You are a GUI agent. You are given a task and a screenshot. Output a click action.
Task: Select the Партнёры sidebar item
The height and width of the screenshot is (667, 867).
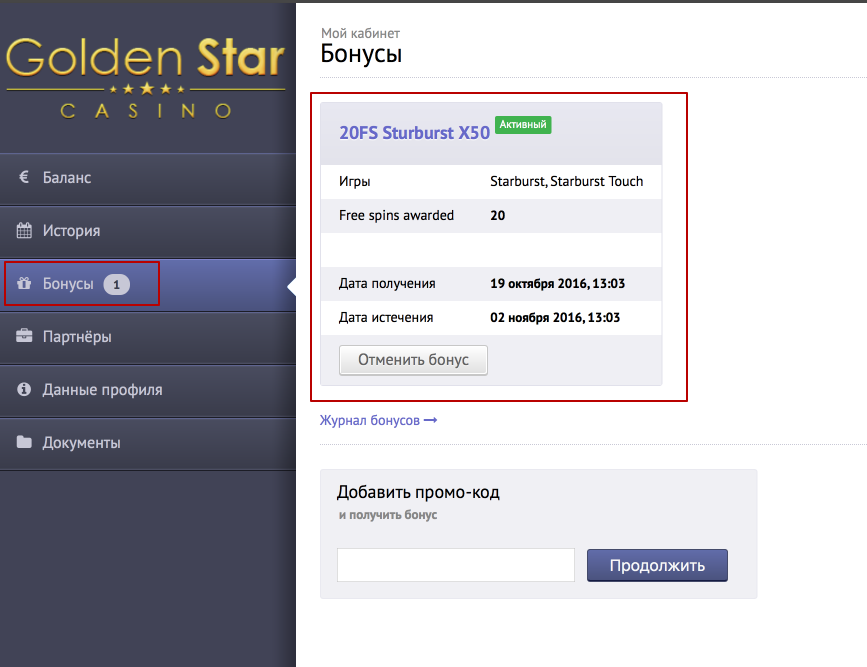tap(77, 337)
